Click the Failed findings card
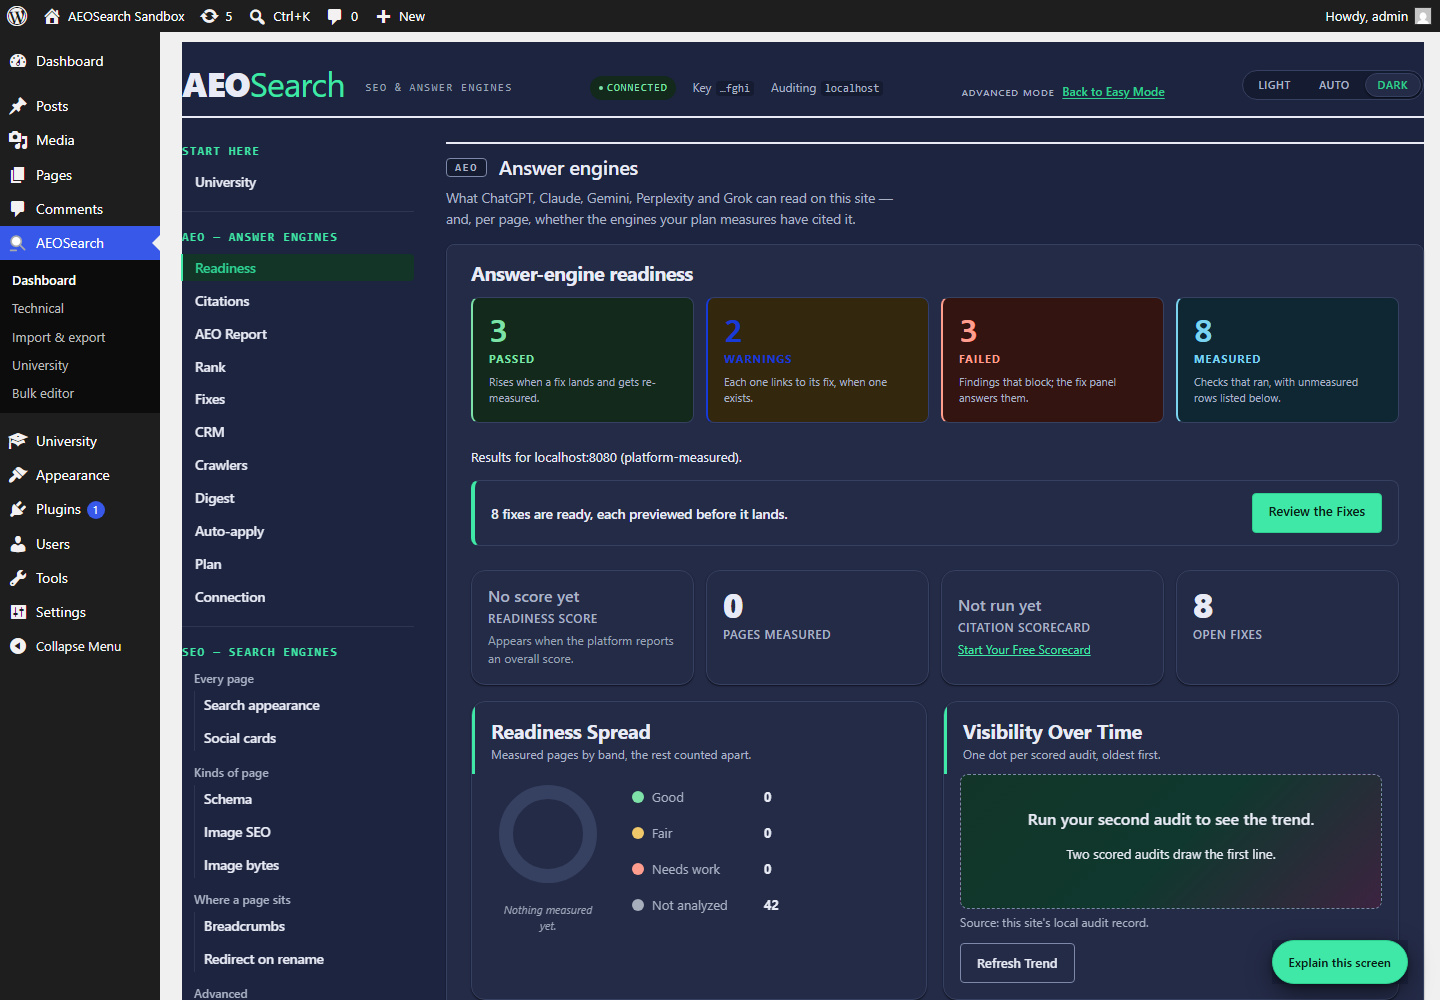Image resolution: width=1440 pixels, height=1000 pixels. 1052,360
